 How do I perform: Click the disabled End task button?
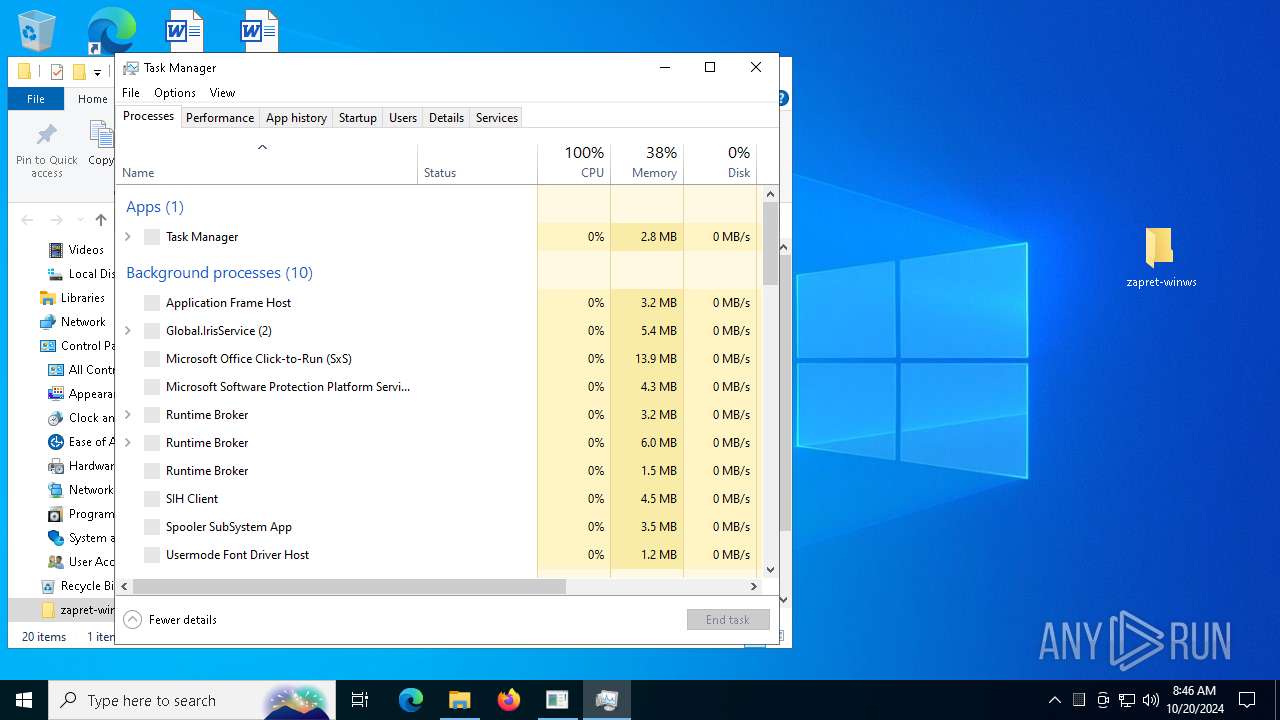click(x=728, y=620)
